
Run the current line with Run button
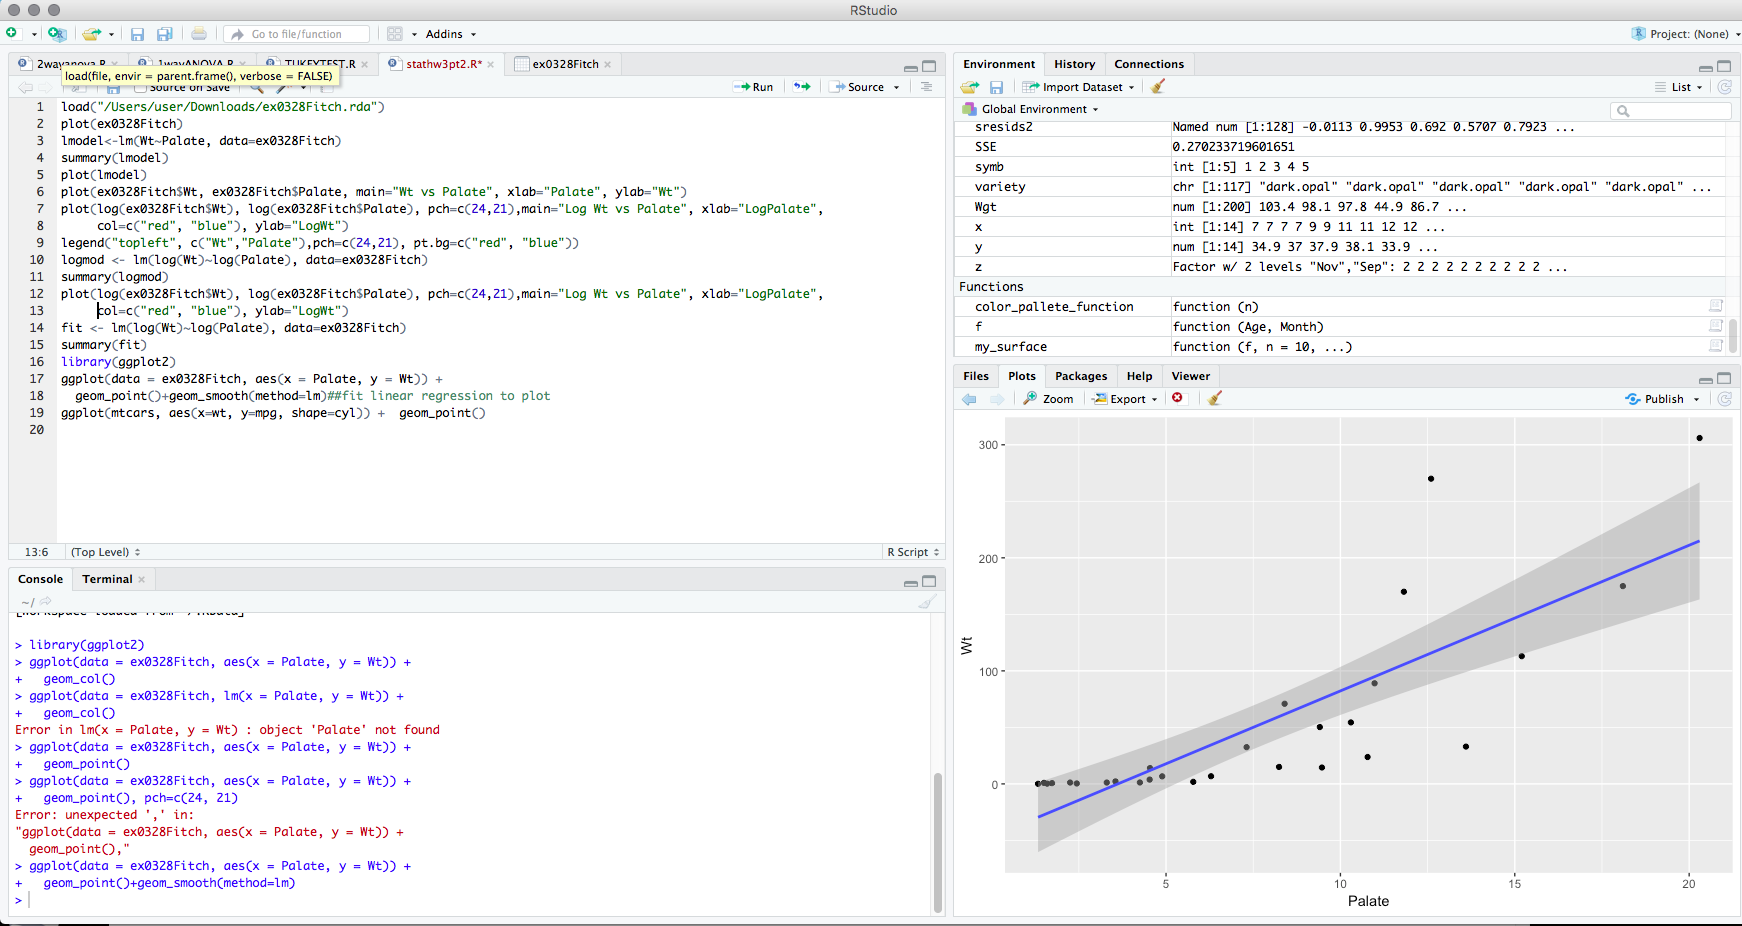point(753,87)
